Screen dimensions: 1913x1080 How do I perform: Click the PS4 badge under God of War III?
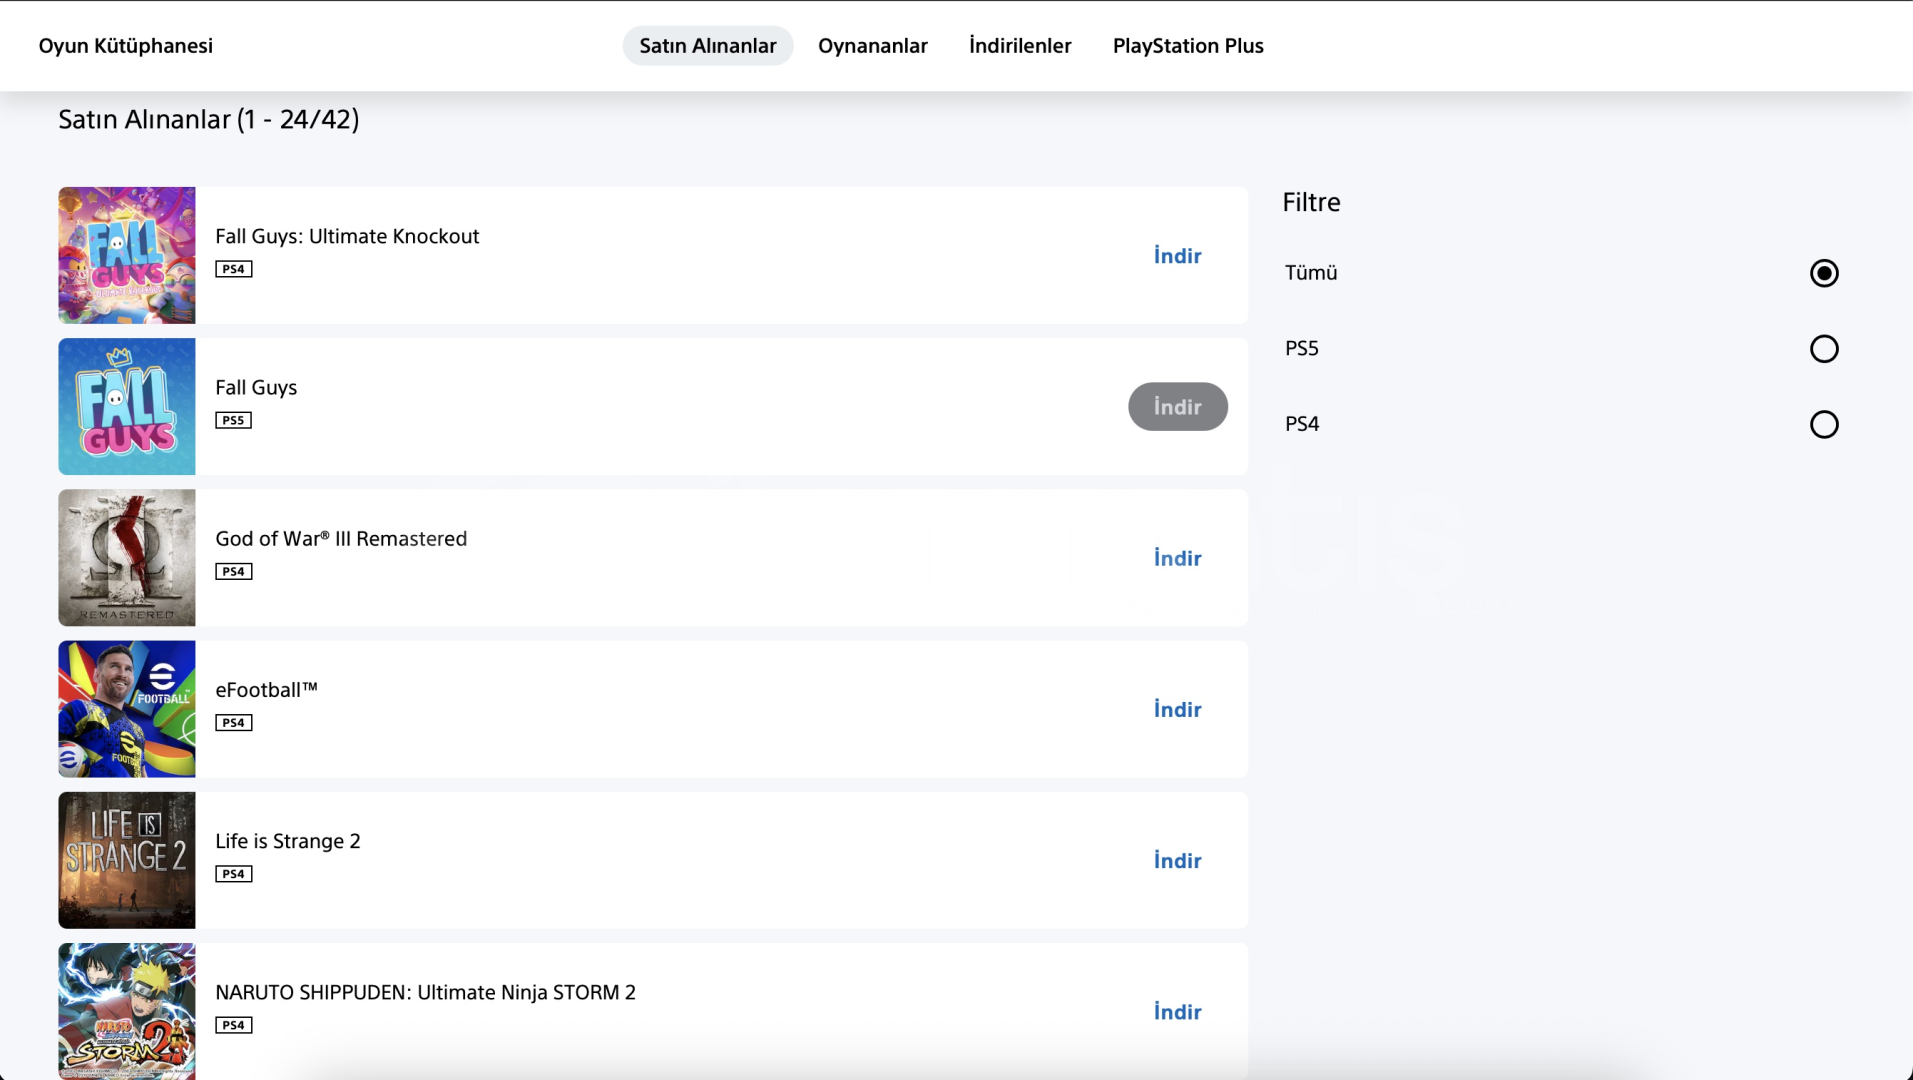pyautogui.click(x=234, y=571)
